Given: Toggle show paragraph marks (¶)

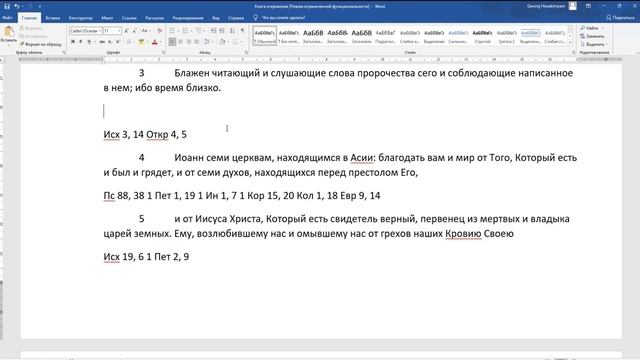Looking at the screenshot, I should [x=243, y=31].
